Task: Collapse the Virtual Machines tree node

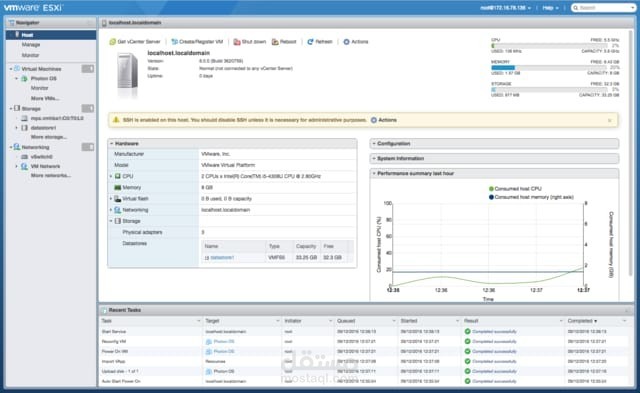Action: [x=11, y=69]
